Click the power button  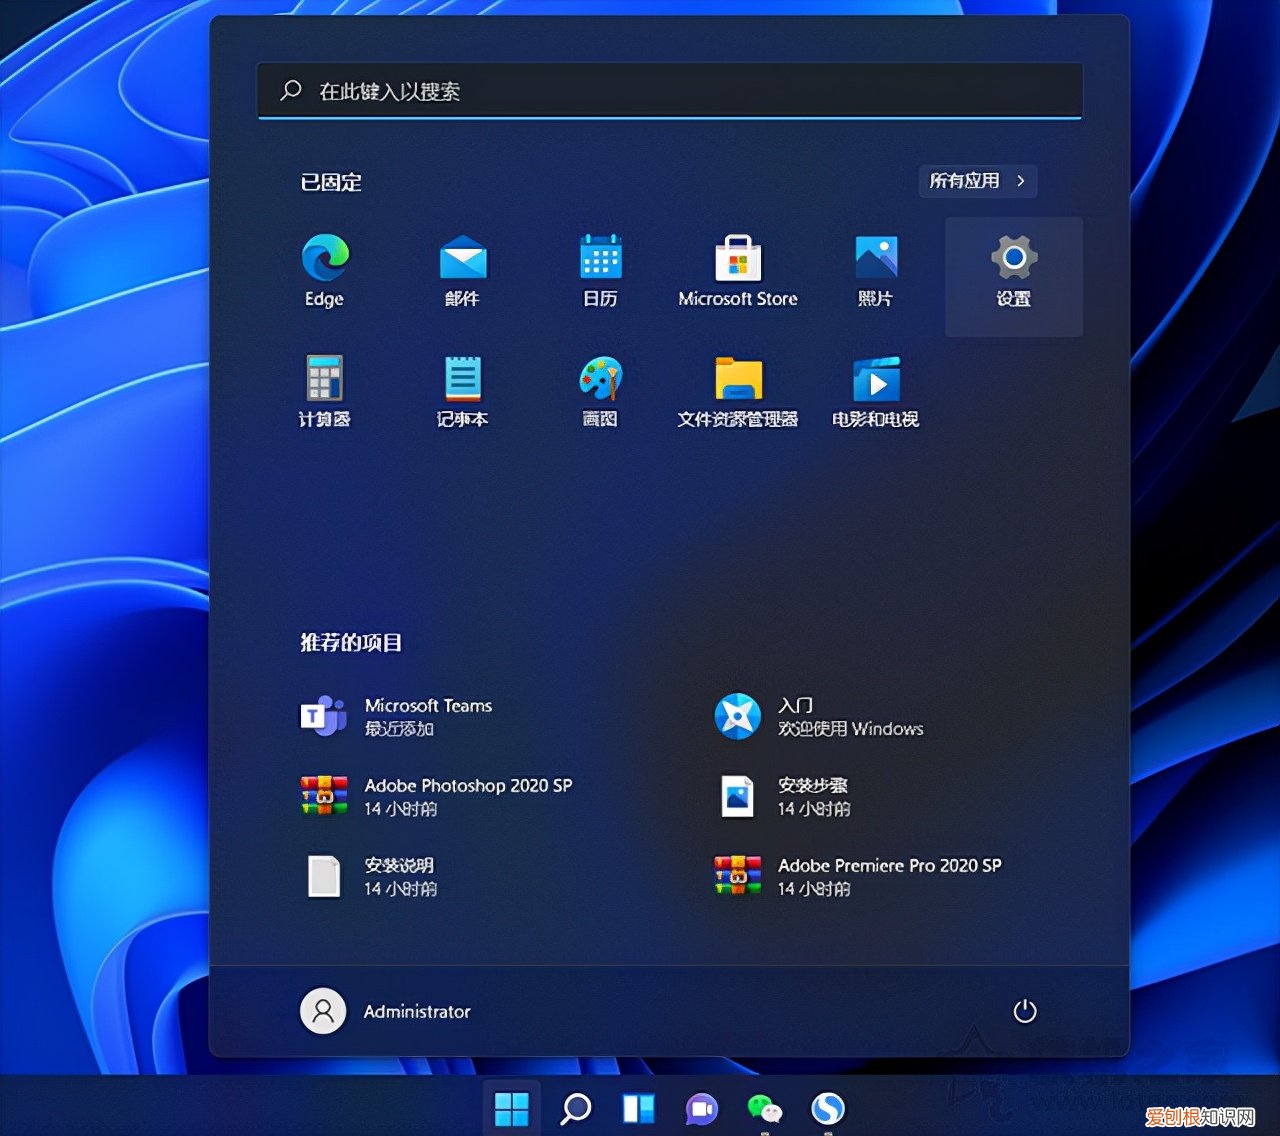(1025, 1011)
